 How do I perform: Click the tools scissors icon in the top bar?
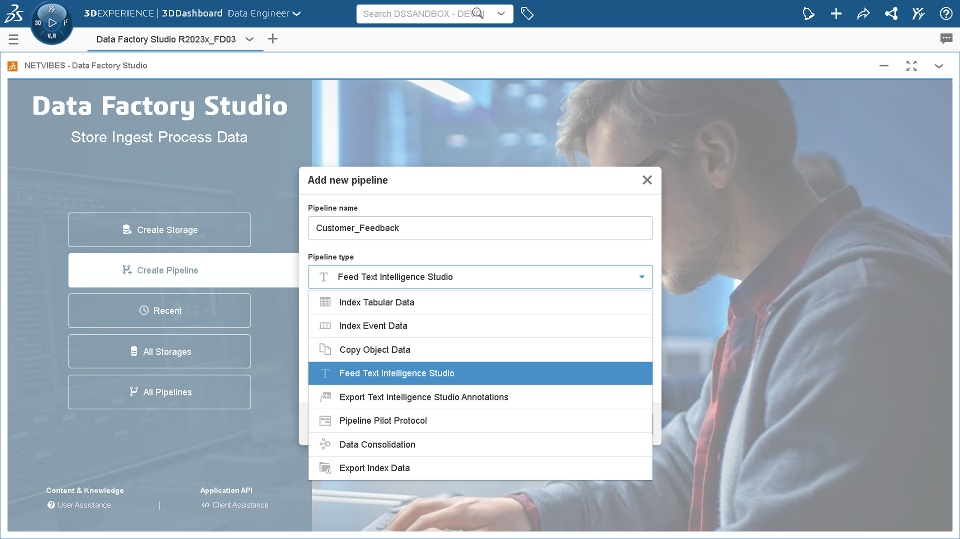click(x=918, y=13)
